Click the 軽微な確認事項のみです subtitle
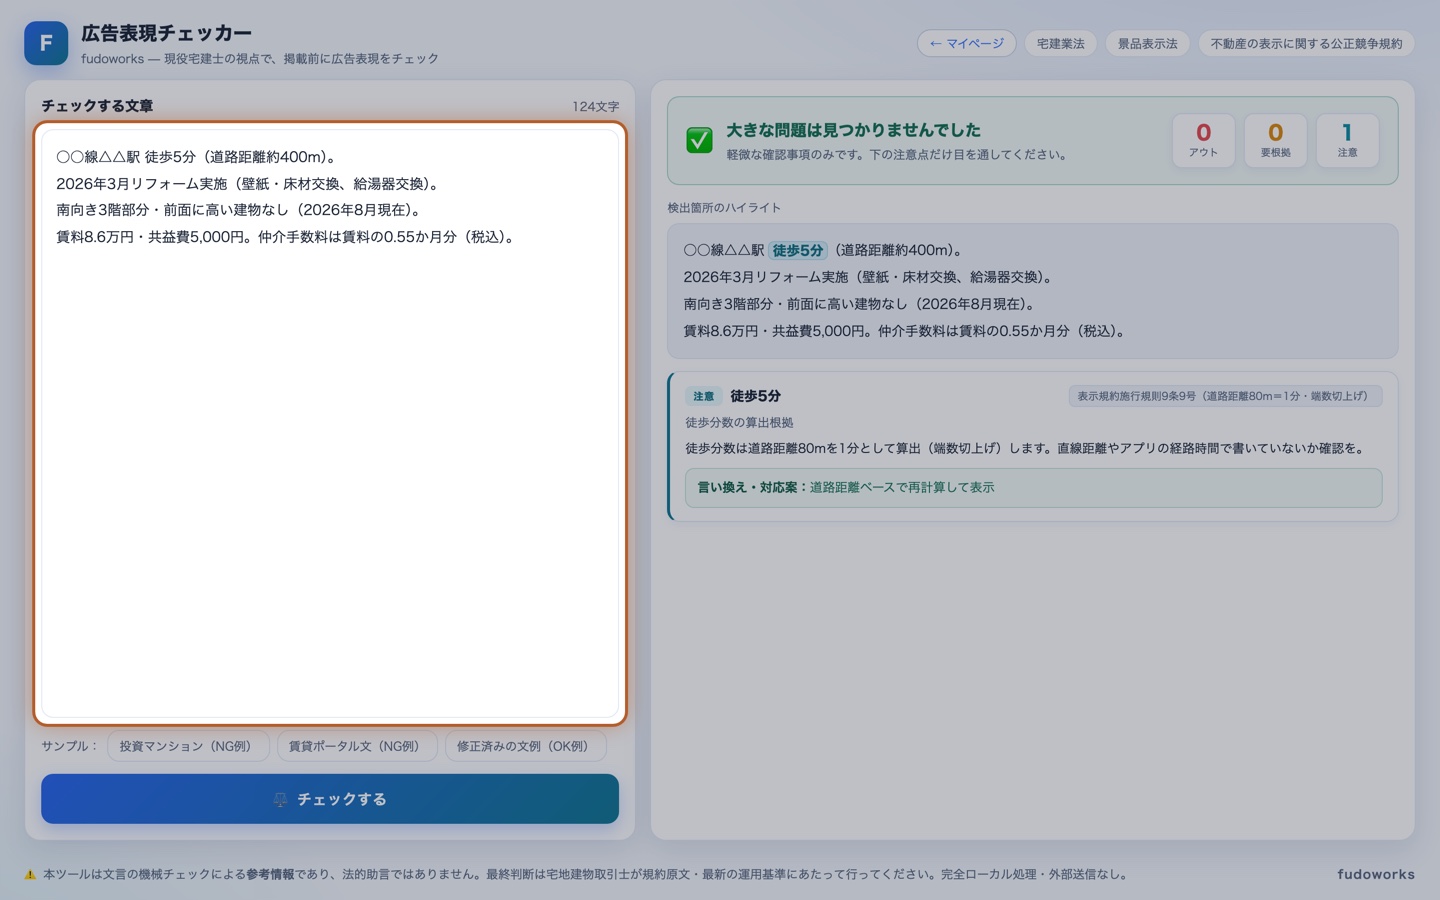Screen dimensions: 1440x900 pos(898,155)
